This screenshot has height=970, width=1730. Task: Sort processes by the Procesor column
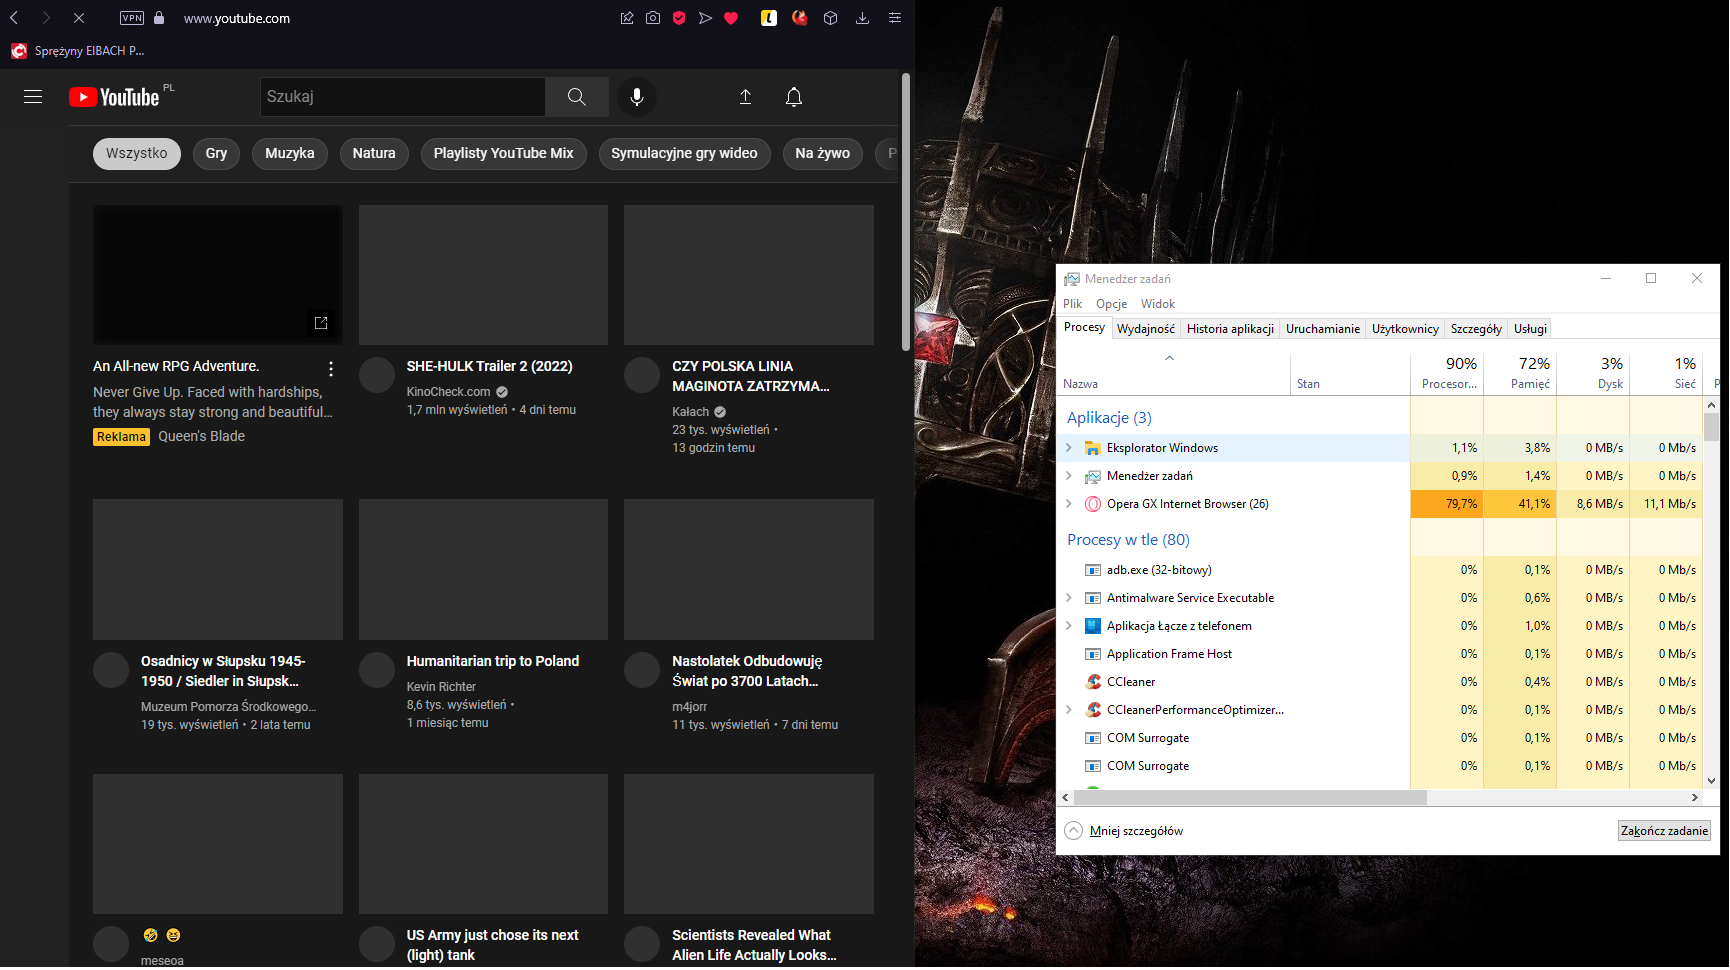1447,374
